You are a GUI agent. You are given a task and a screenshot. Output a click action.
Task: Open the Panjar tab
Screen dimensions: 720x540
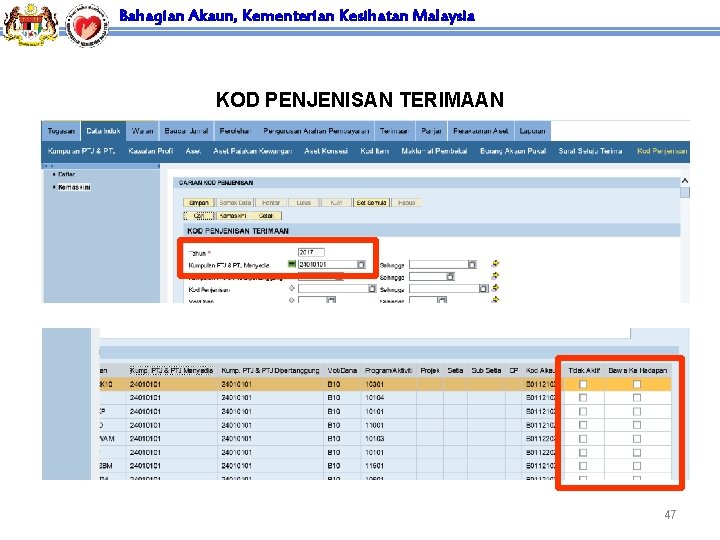[431, 131]
